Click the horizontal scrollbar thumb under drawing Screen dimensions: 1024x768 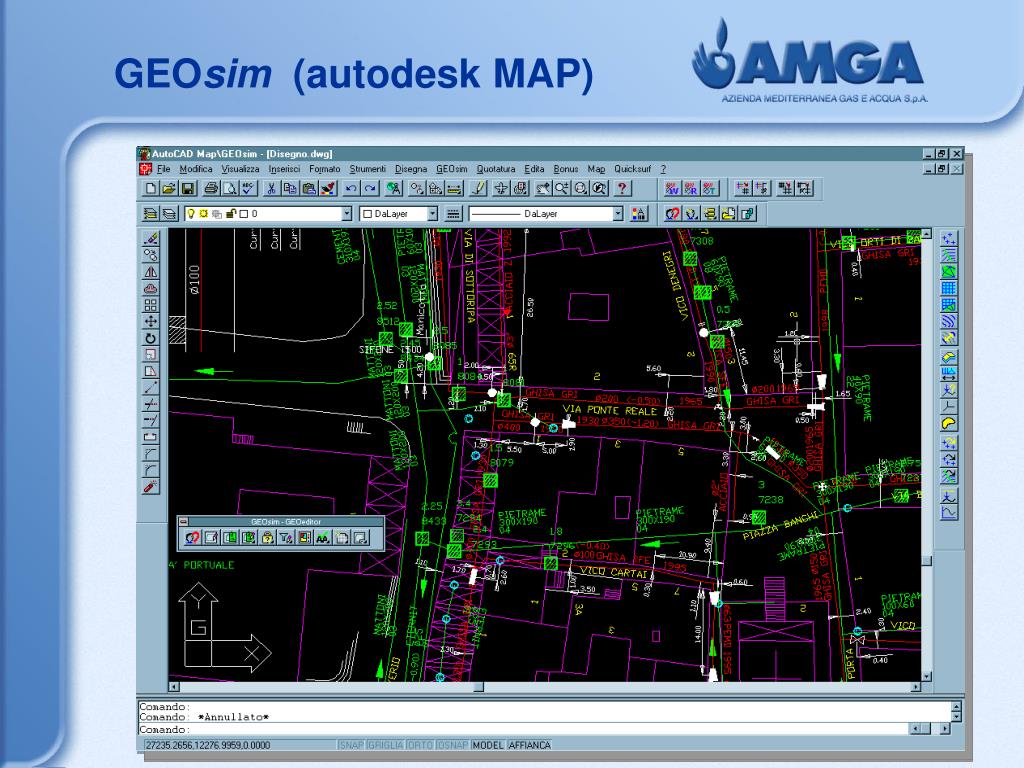click(479, 687)
